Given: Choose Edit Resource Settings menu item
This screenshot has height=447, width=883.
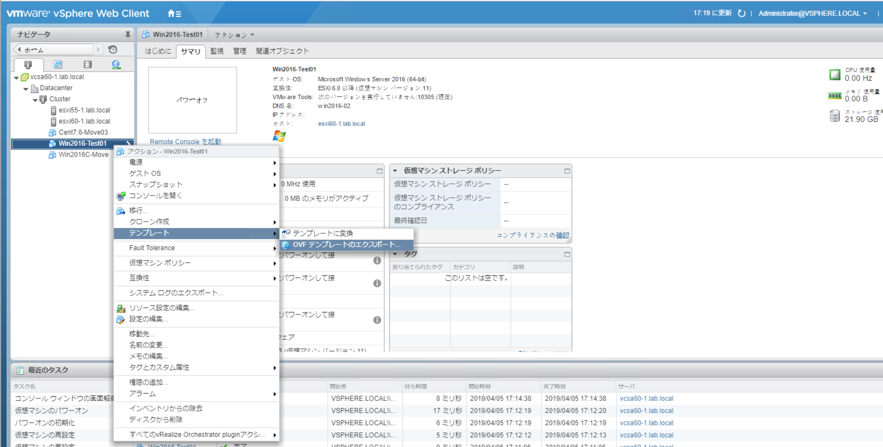Looking at the screenshot, I should [197, 308].
